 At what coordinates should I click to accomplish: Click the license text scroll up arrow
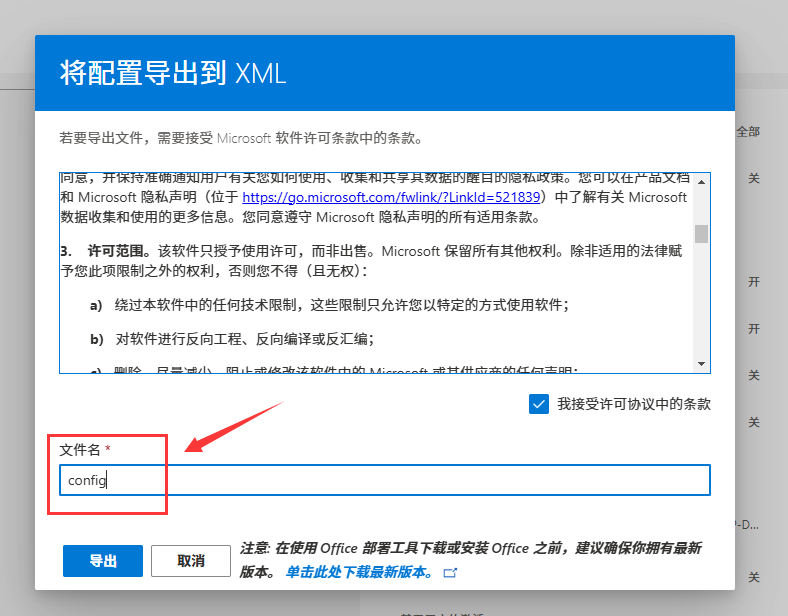click(x=702, y=182)
